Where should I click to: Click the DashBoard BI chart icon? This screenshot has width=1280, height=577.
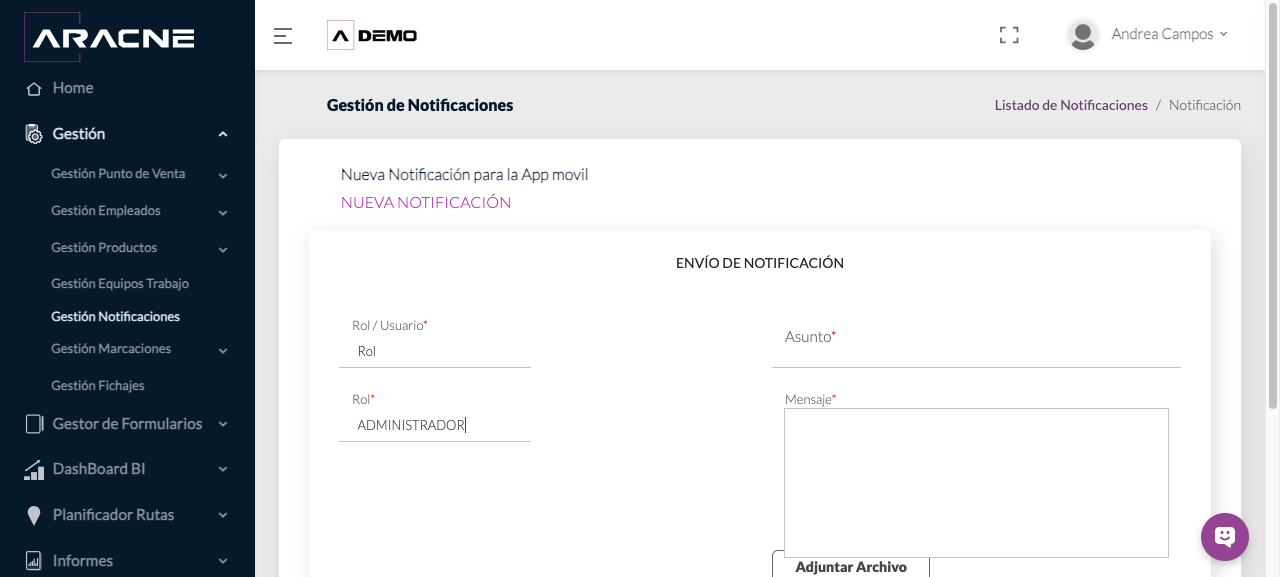point(34,469)
